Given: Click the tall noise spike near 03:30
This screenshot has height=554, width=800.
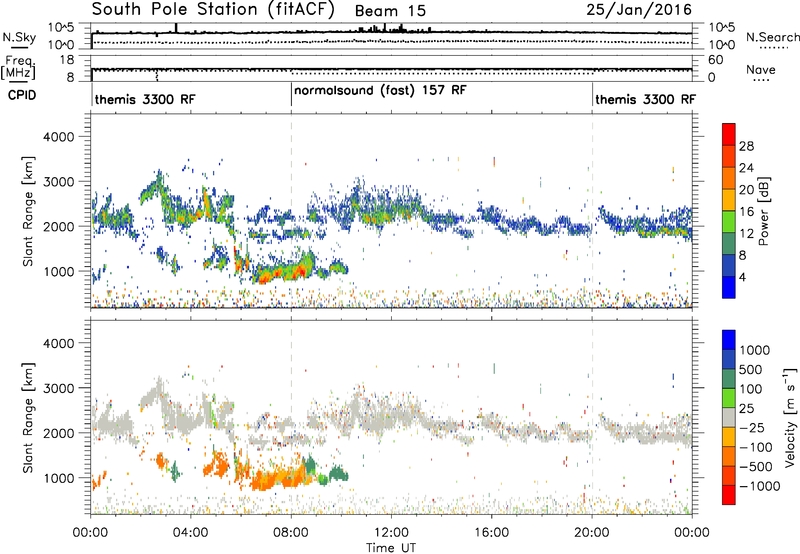Looking at the screenshot, I should (177, 28).
